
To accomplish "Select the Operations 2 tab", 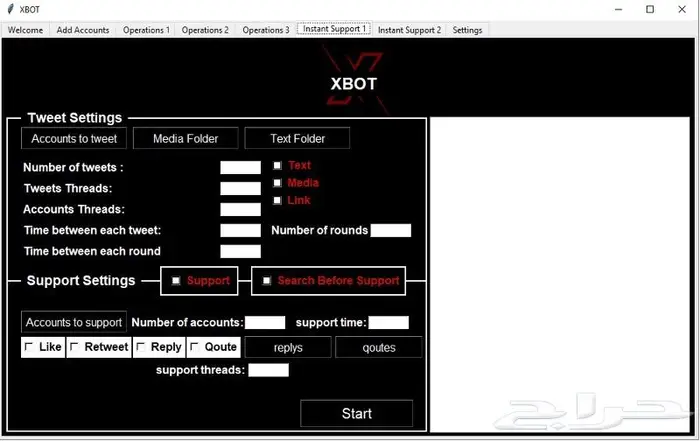I will [x=205, y=30].
